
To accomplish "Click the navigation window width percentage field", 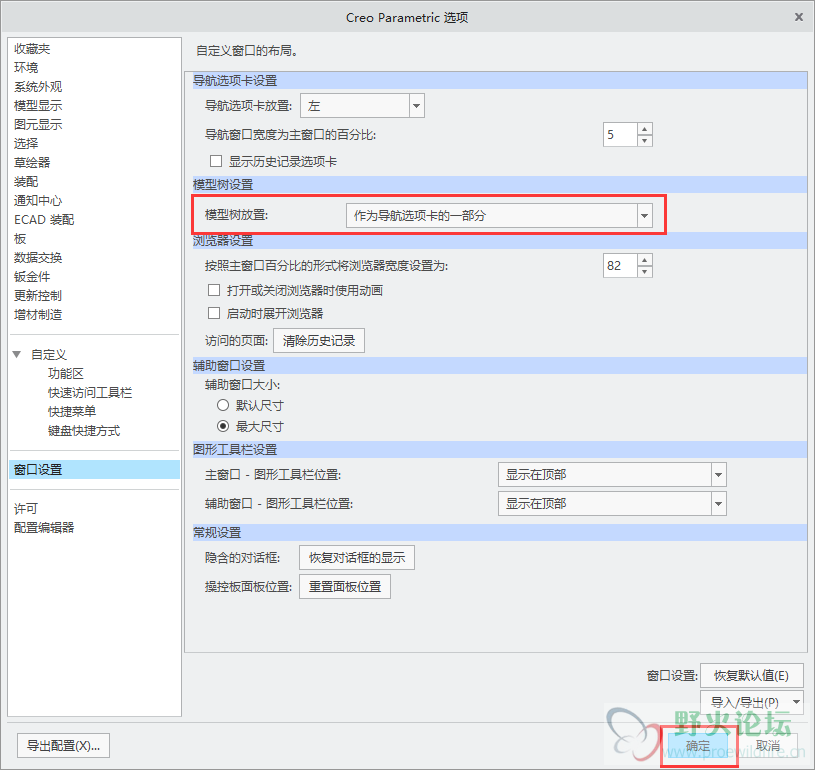I will tap(620, 135).
